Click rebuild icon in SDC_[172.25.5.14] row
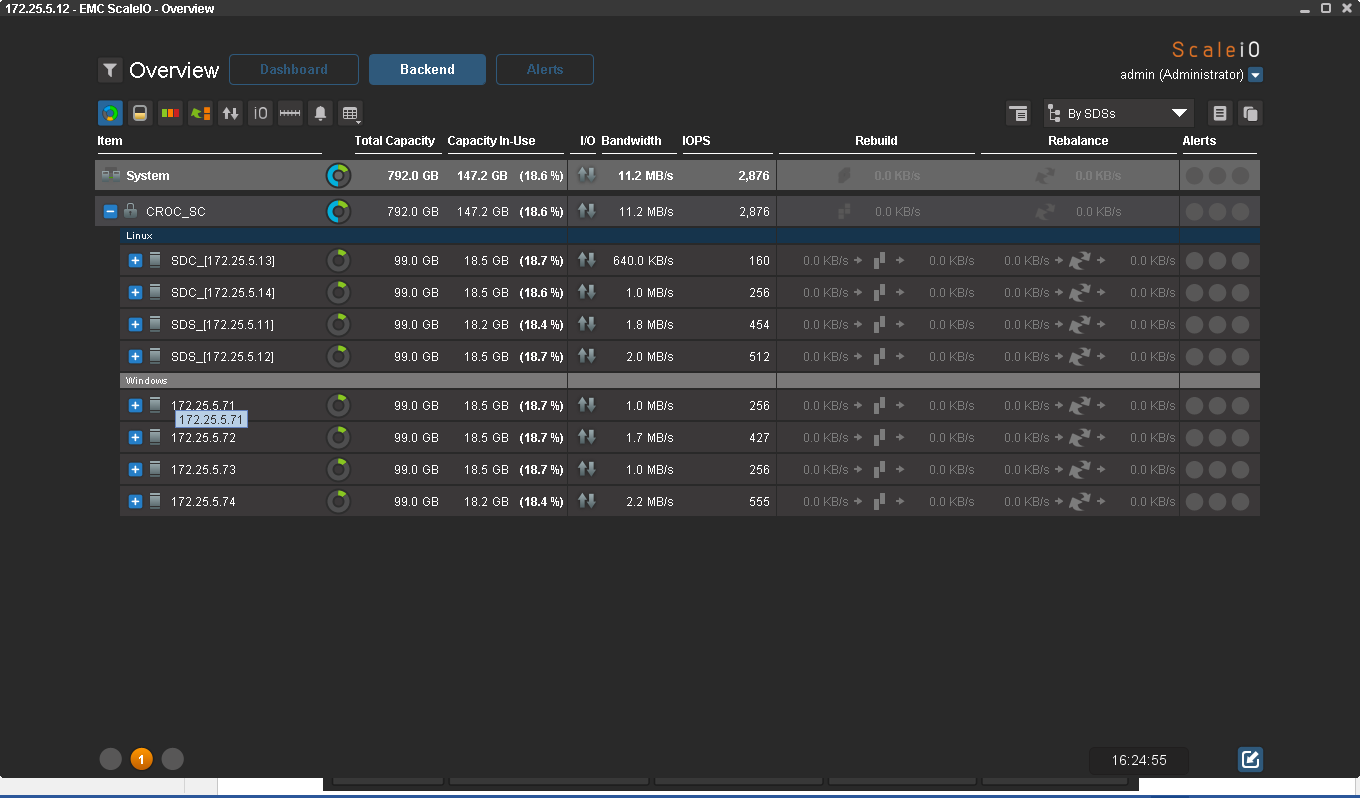Viewport: 1360px width, 798px height. 879,293
